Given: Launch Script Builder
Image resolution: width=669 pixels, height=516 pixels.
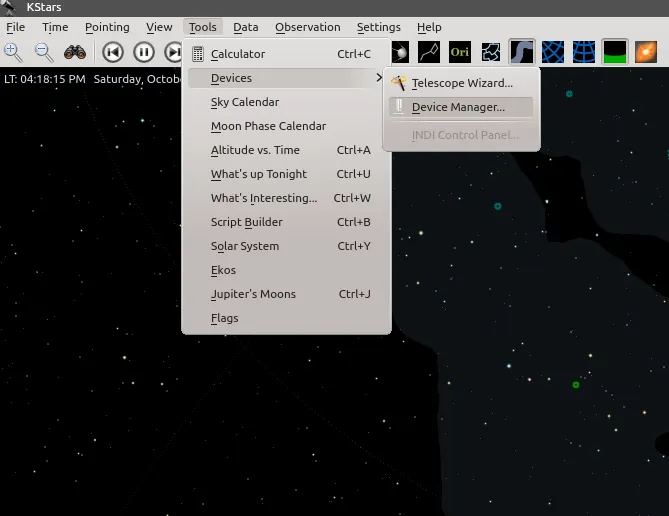Looking at the screenshot, I should click(286, 222).
